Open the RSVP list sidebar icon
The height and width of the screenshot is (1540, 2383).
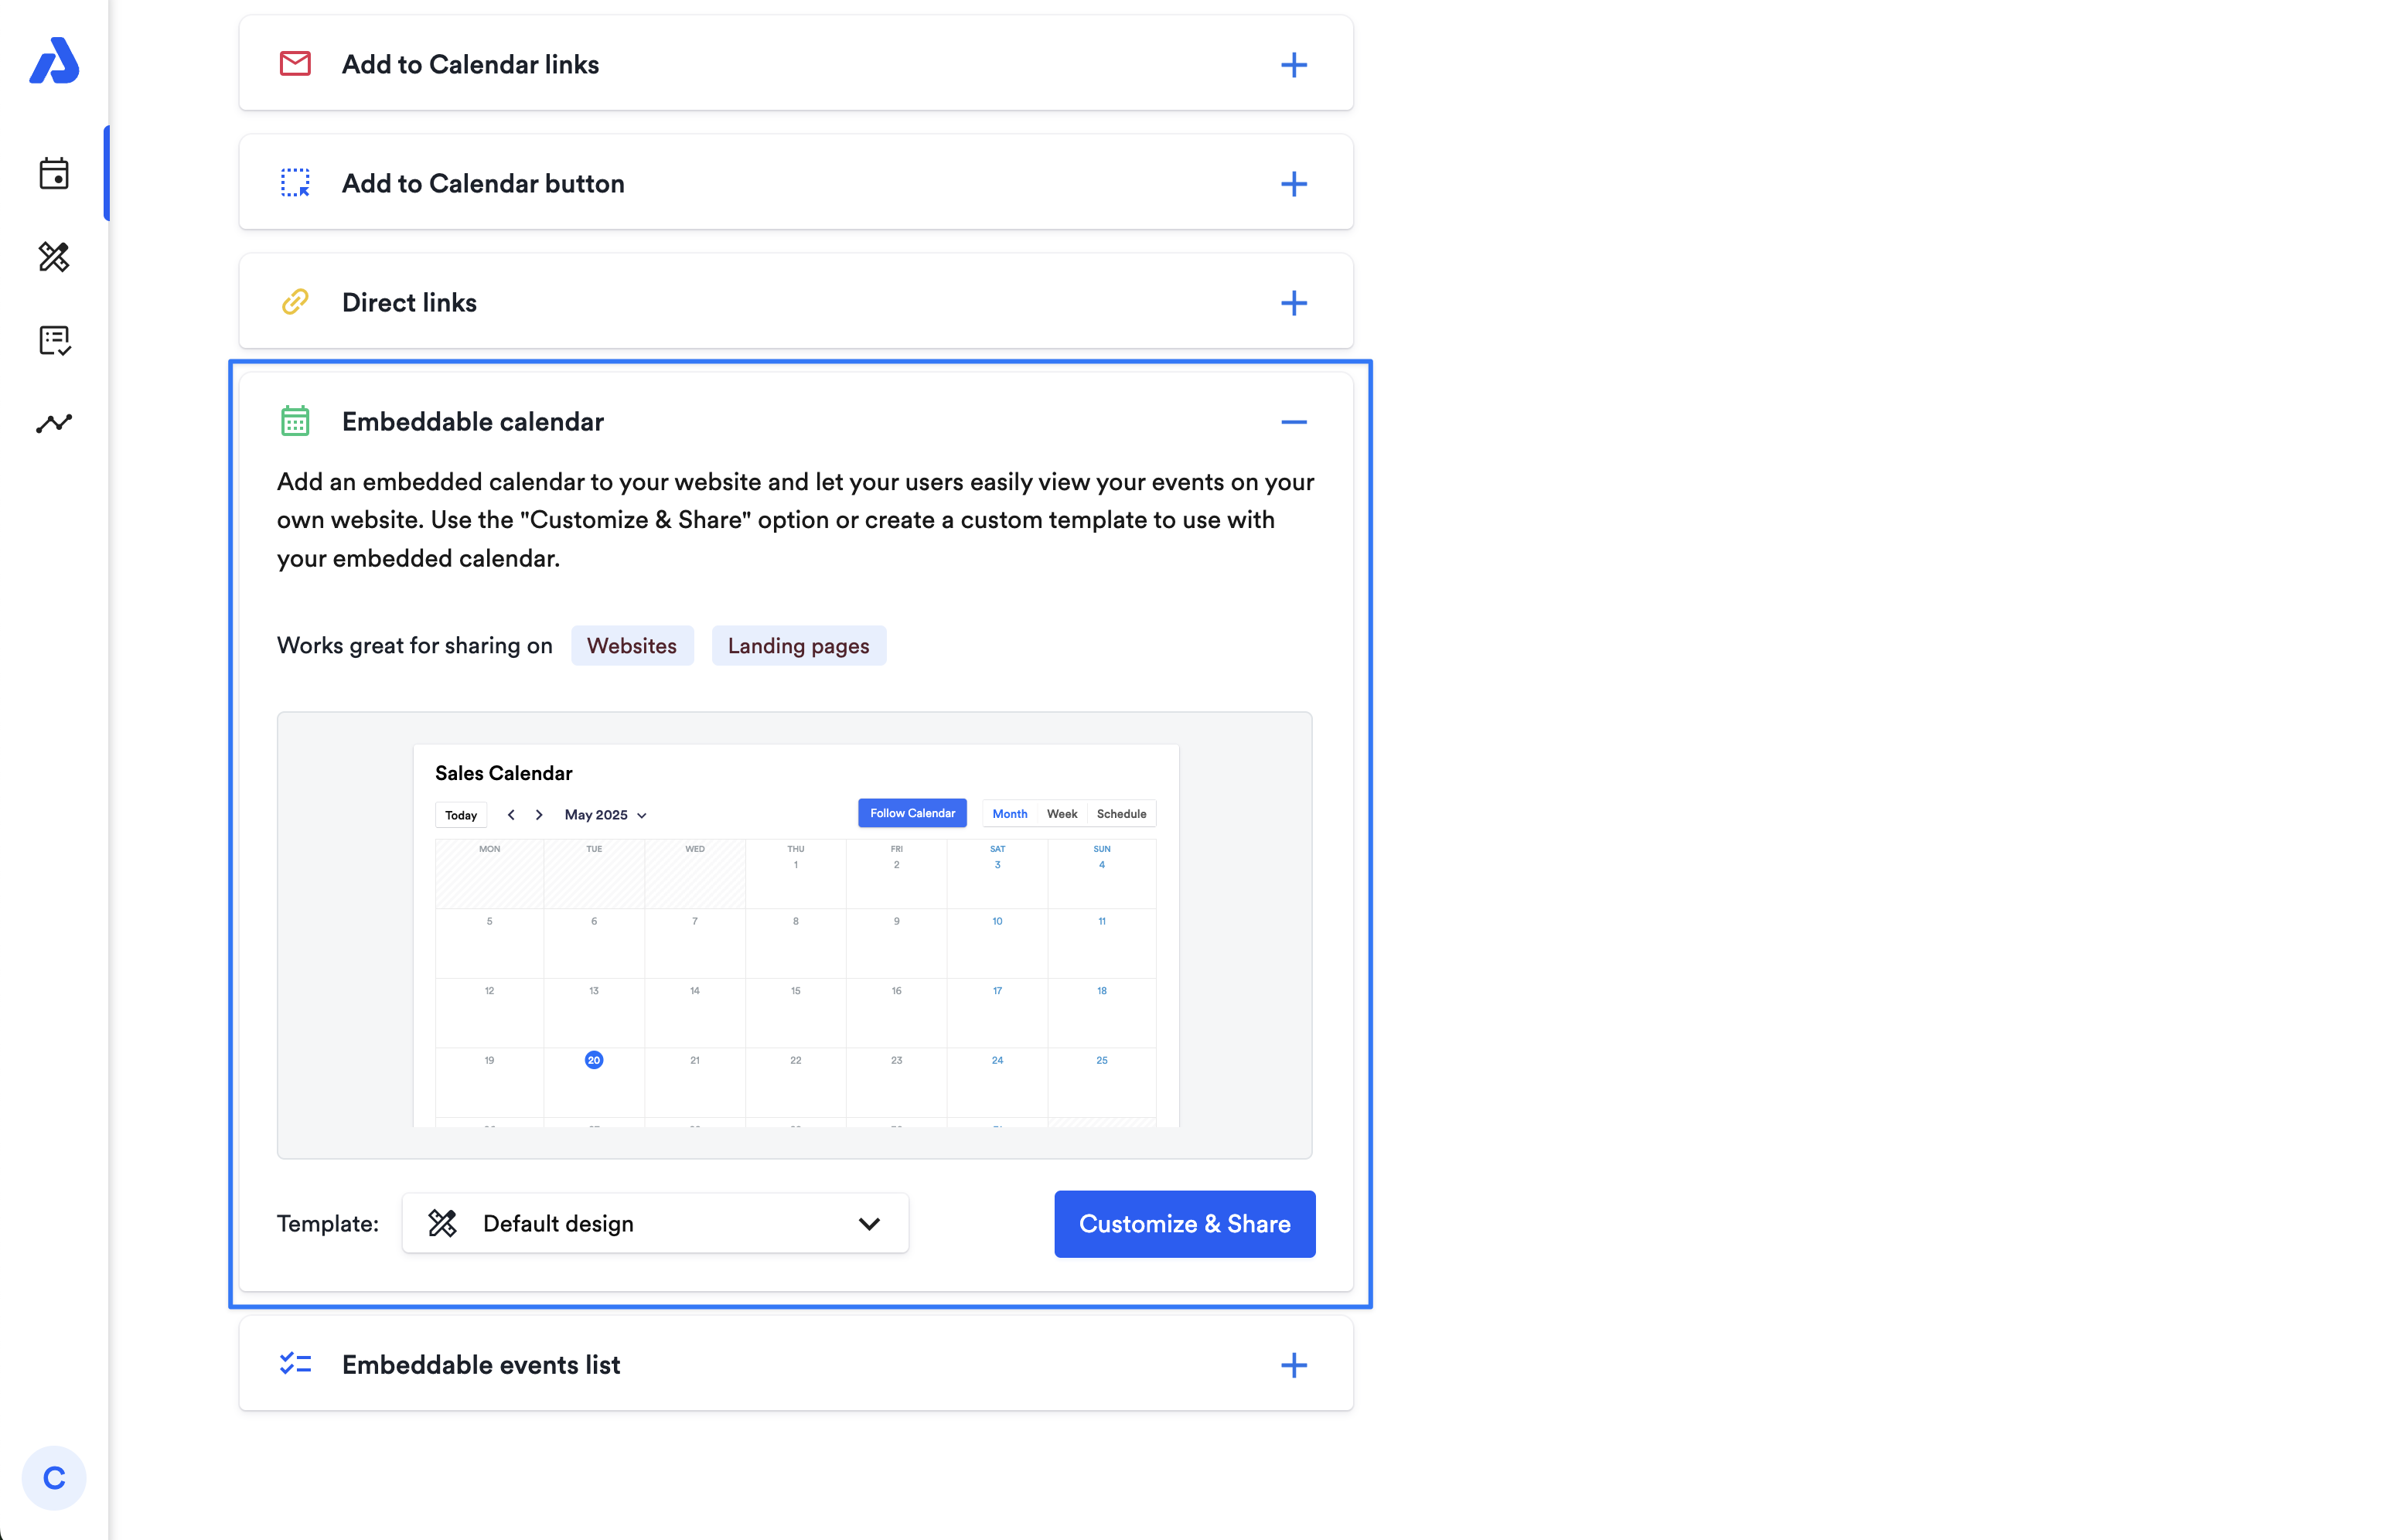pyautogui.click(x=54, y=340)
